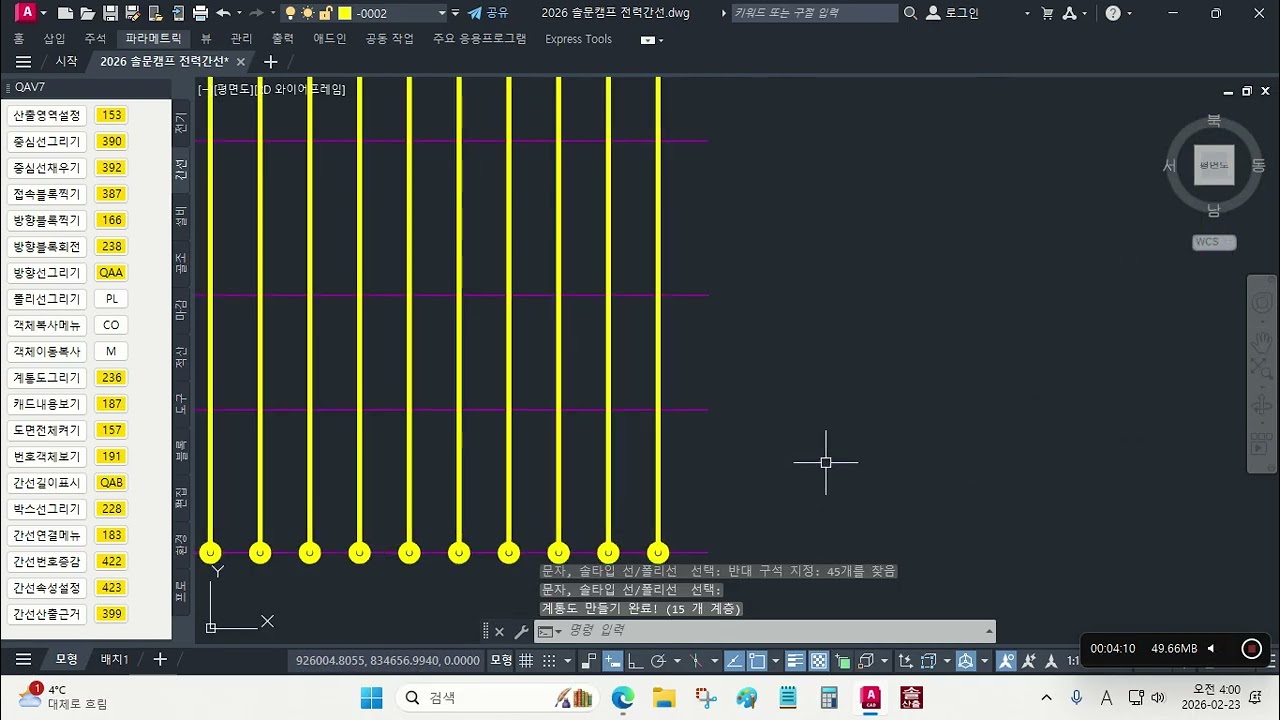Open the Express Tools ribbon tab
The width and height of the screenshot is (1280, 720).
coord(578,39)
